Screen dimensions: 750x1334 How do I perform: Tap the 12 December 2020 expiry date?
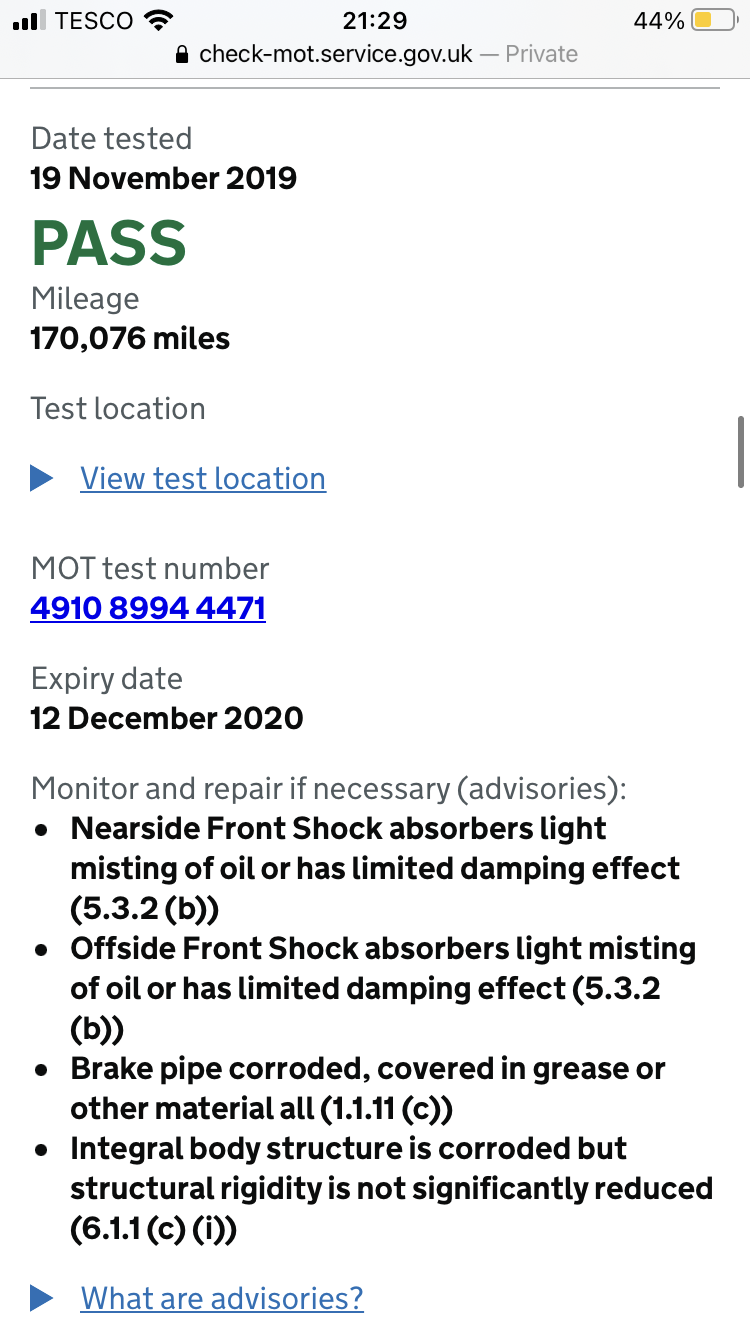[167, 719]
